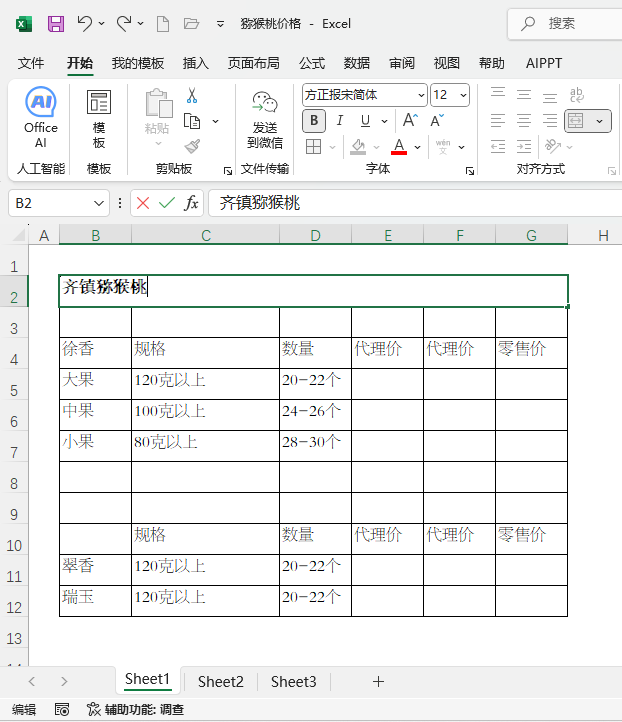Open the font settings dialog launcher
Viewport: 622px width, 722px height.
point(470,171)
